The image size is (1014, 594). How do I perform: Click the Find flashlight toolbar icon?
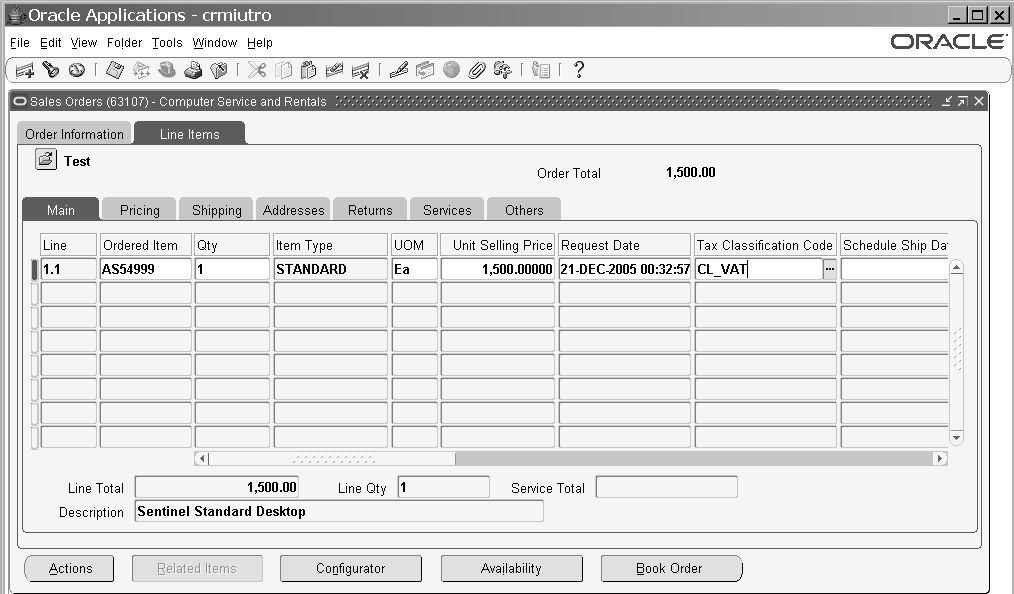(x=50, y=70)
